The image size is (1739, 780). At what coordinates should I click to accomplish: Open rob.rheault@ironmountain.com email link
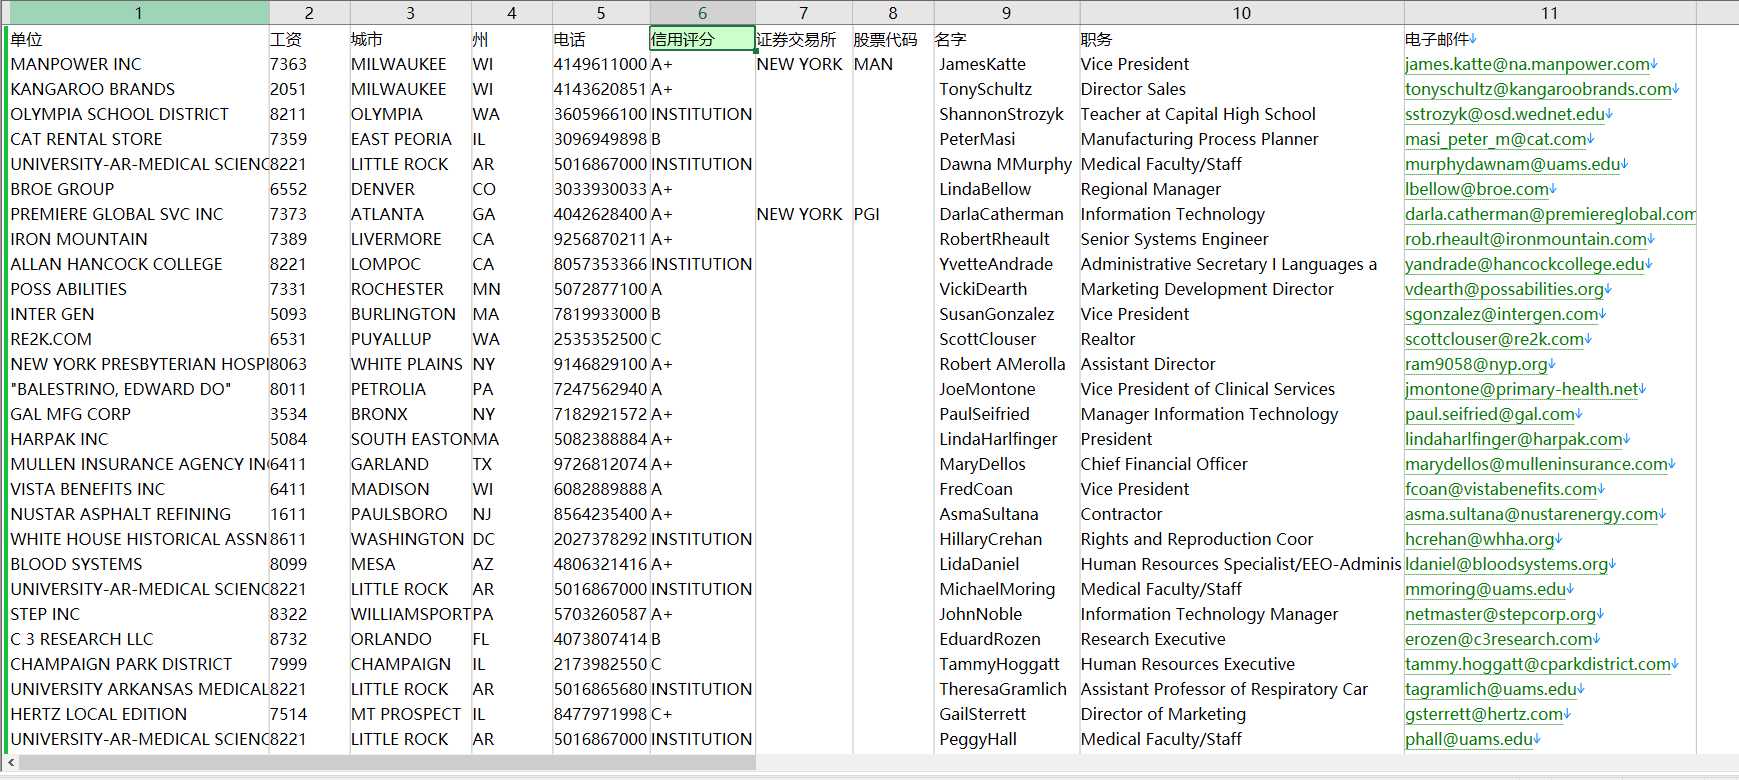pyautogui.click(x=1526, y=239)
